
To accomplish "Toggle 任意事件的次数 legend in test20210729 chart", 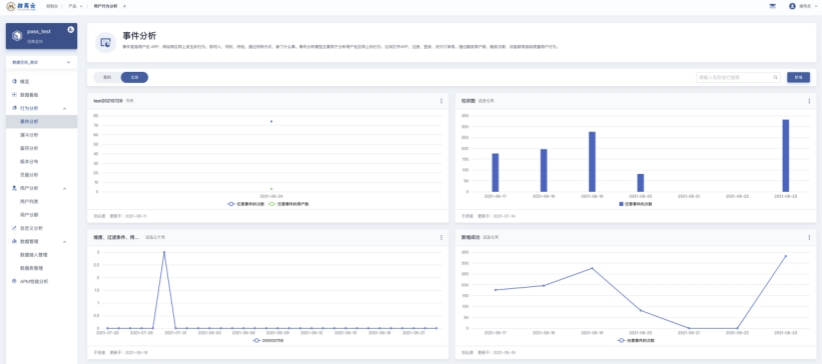I will point(245,204).
